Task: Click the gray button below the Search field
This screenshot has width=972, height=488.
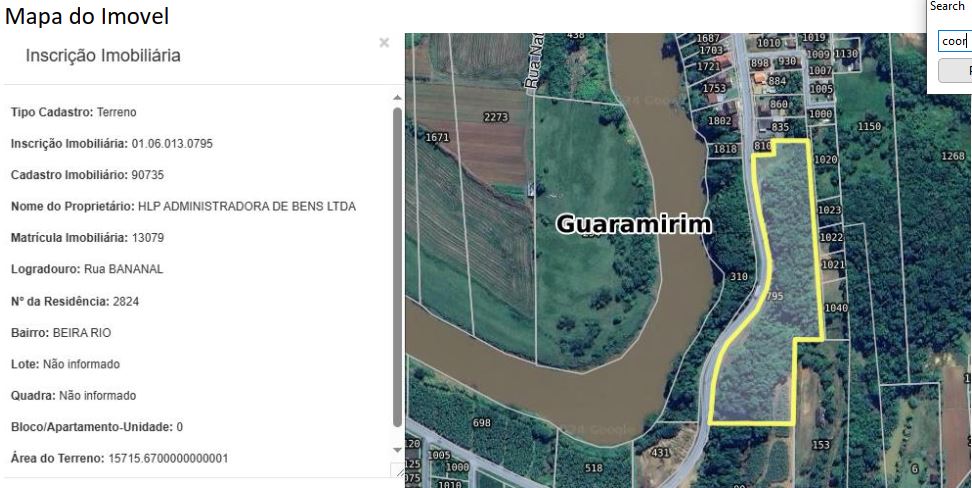Action: 955,71
